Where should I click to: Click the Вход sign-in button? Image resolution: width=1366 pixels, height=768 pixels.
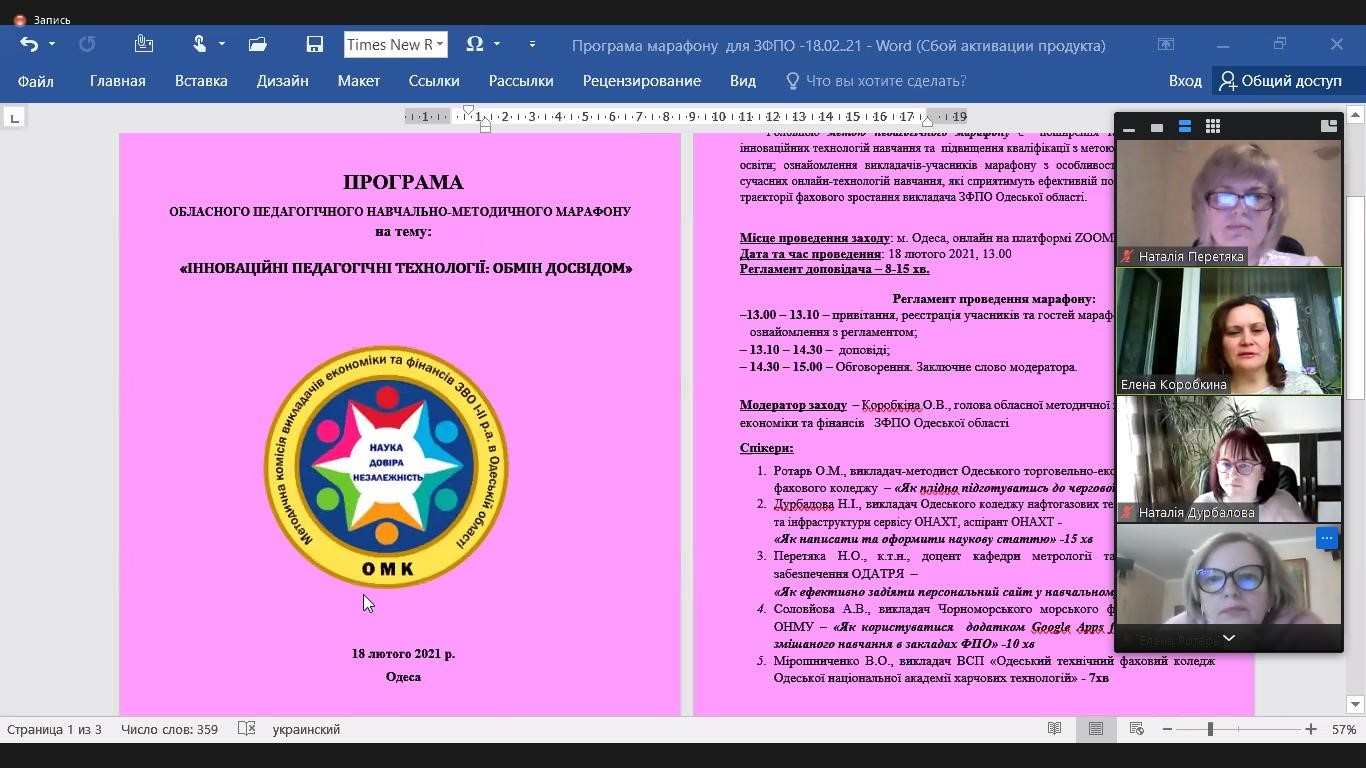tap(1185, 81)
